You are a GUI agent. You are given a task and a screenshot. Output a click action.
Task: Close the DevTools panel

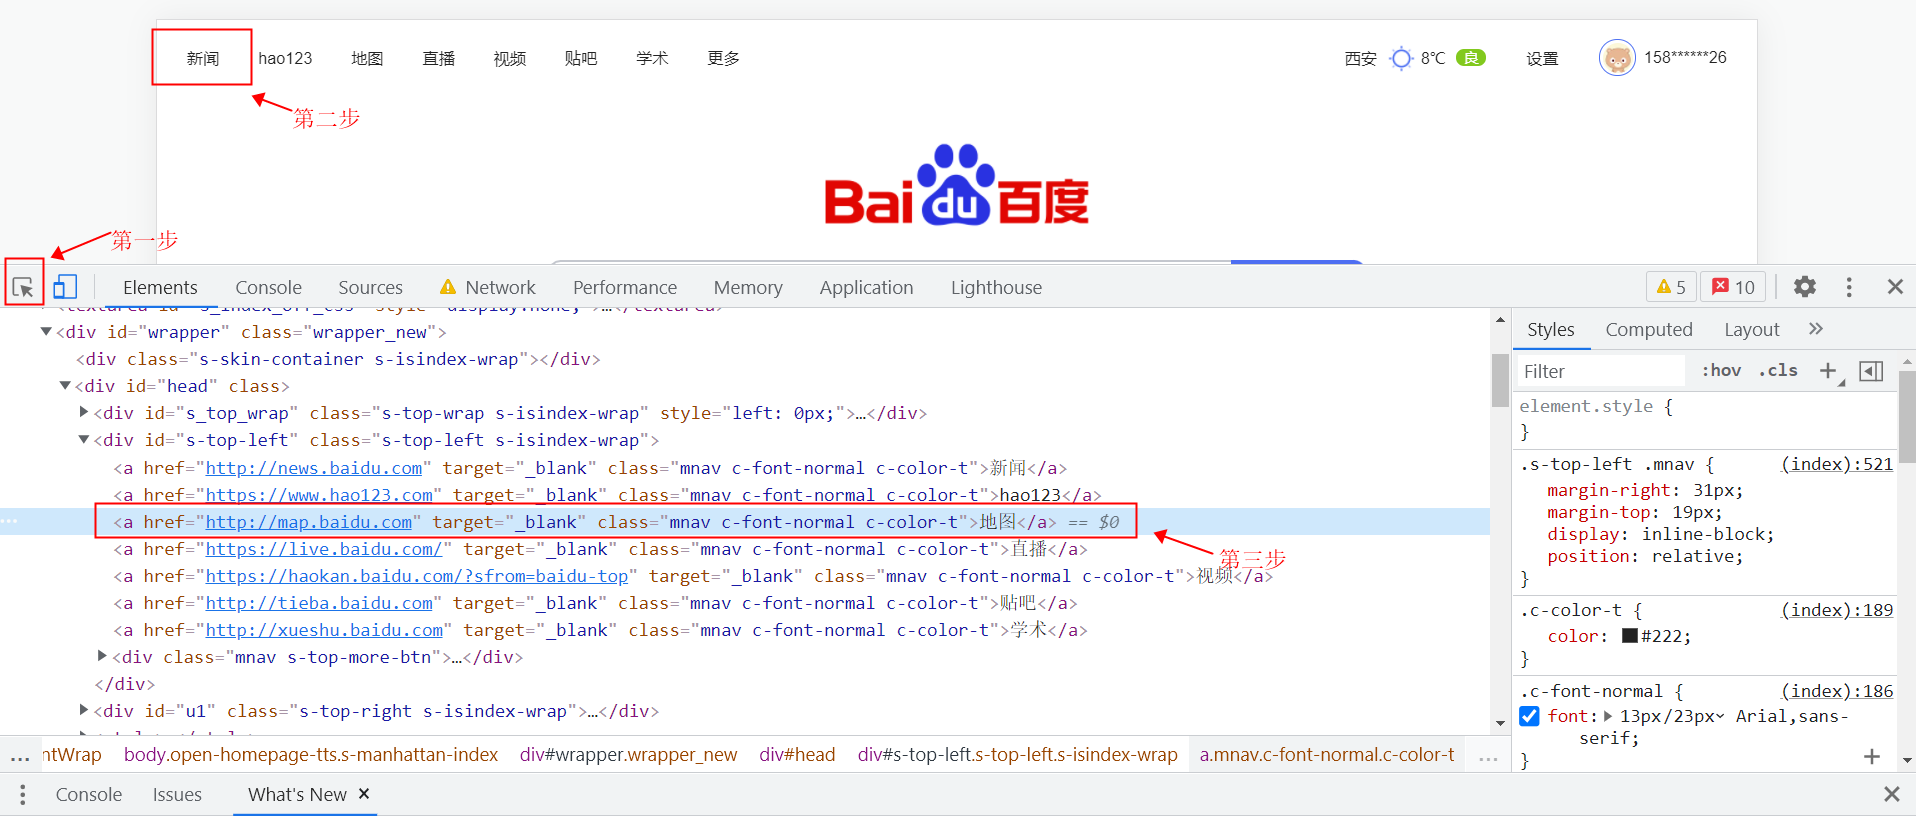(x=1894, y=287)
